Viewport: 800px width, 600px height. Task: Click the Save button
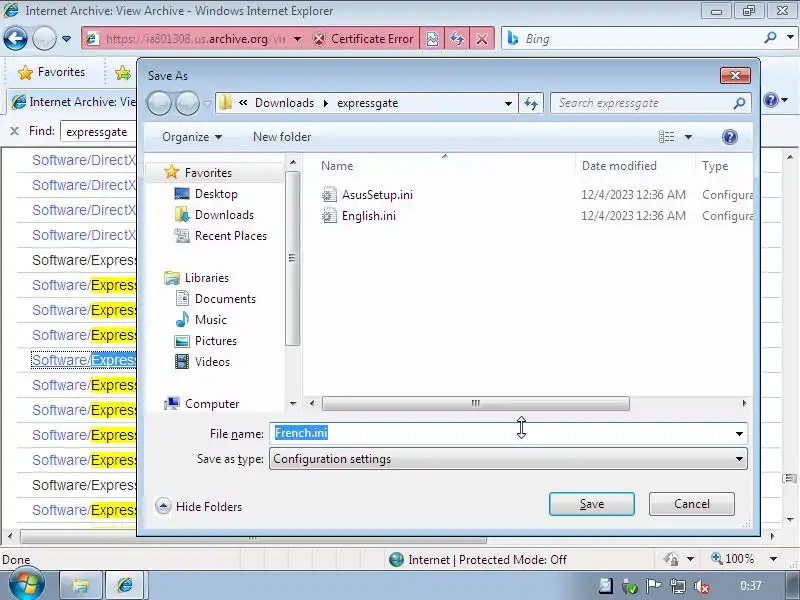coord(591,504)
